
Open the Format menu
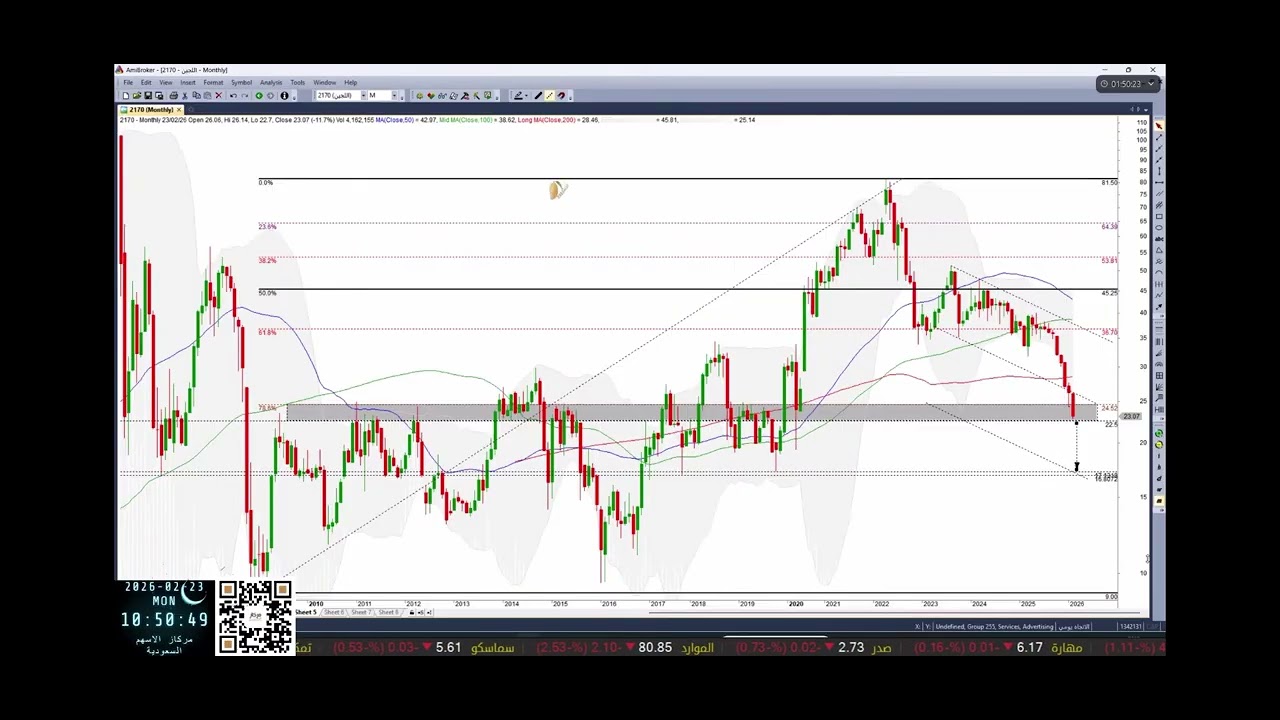[x=213, y=82]
